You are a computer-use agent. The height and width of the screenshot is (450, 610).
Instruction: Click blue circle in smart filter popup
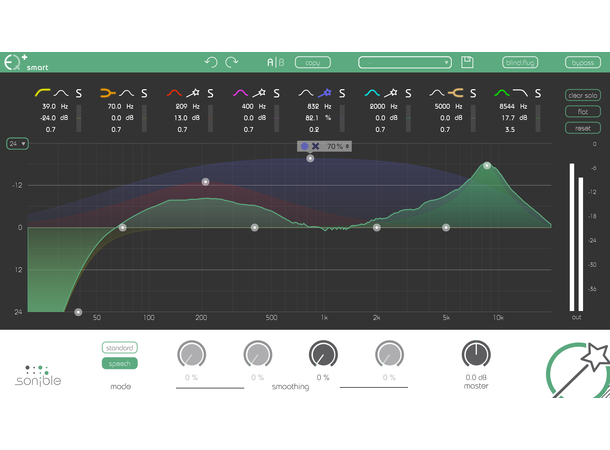pos(305,146)
